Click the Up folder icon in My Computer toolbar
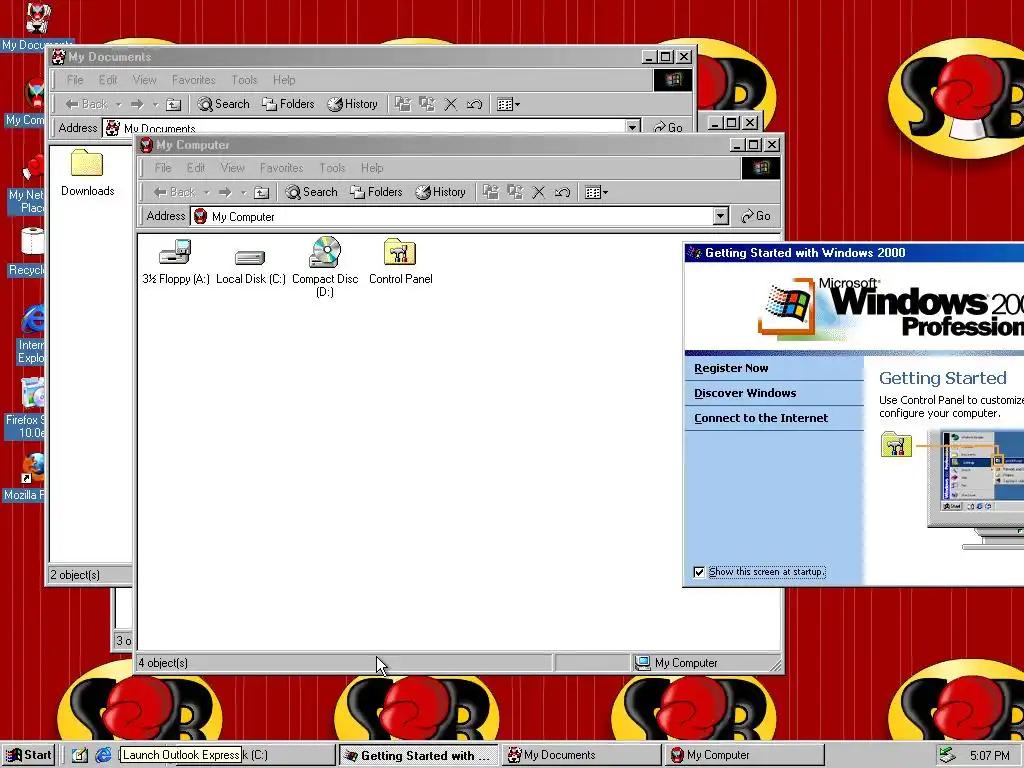The height and width of the screenshot is (768, 1024). pyautogui.click(x=261, y=192)
